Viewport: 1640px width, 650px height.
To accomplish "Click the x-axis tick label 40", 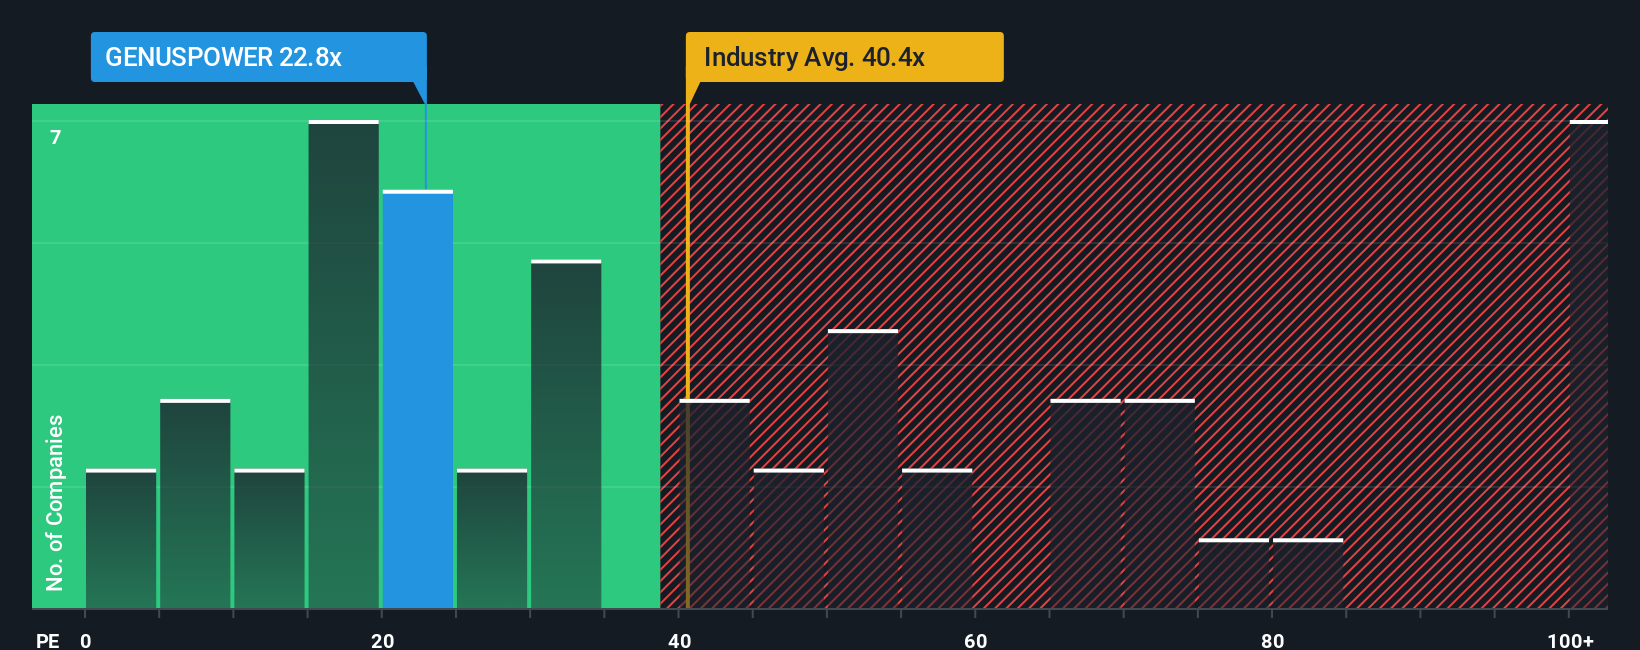I will pyautogui.click(x=680, y=641).
